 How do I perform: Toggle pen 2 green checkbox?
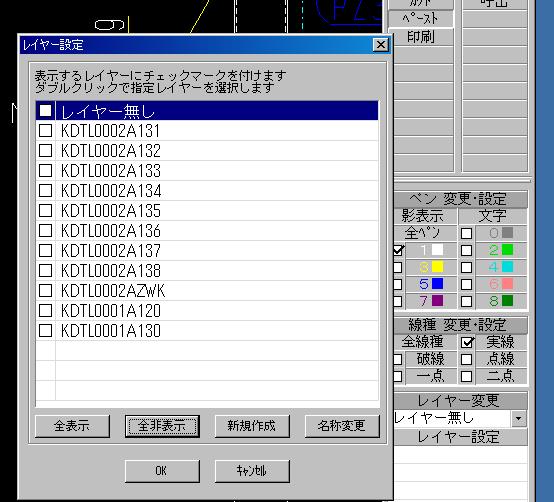(466, 250)
